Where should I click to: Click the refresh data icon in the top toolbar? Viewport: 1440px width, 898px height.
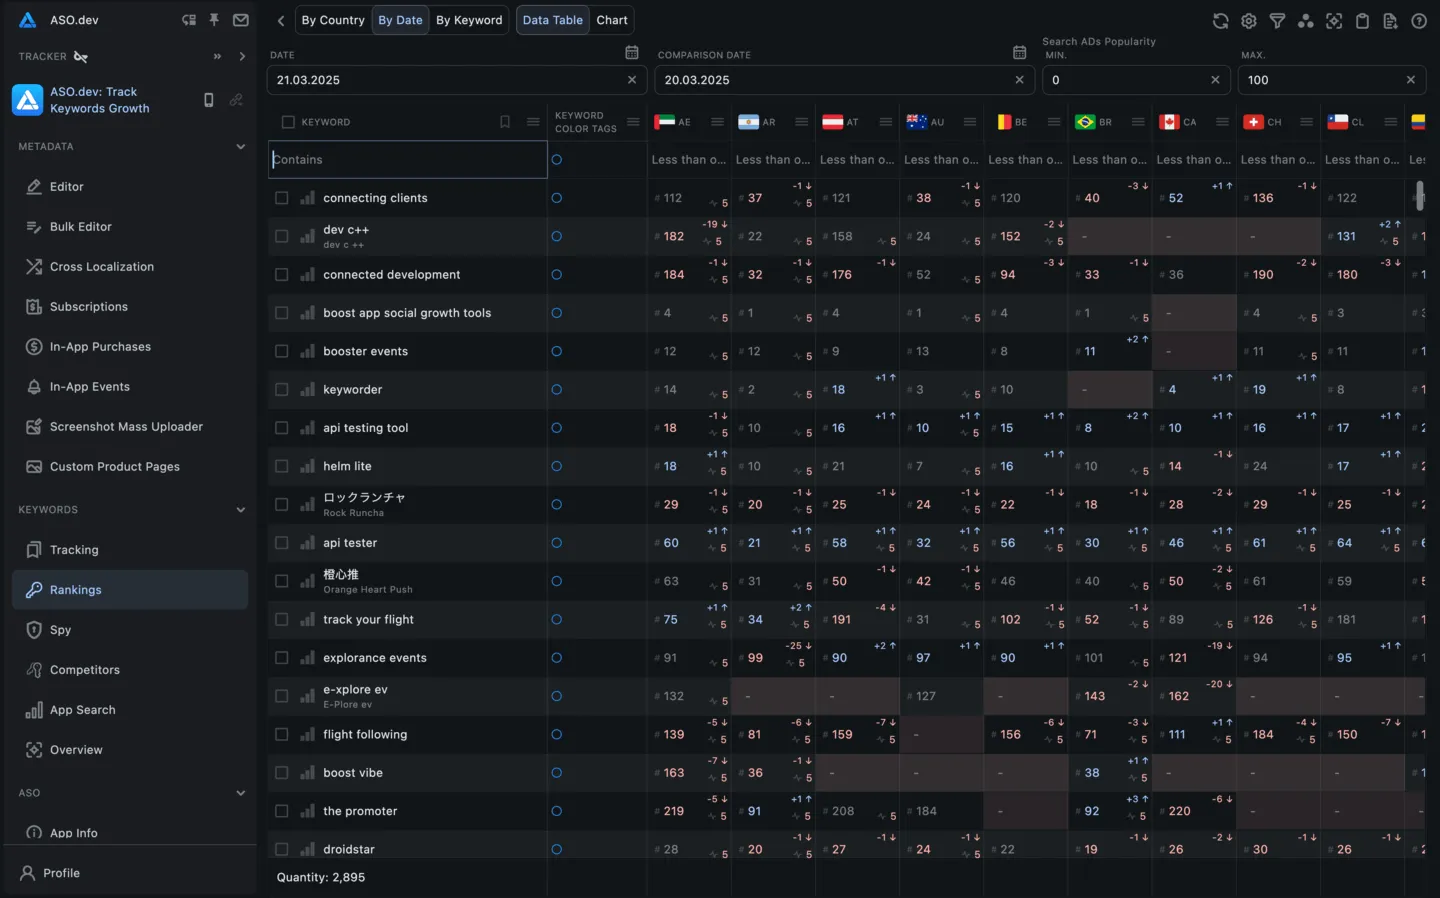[x=1220, y=21]
